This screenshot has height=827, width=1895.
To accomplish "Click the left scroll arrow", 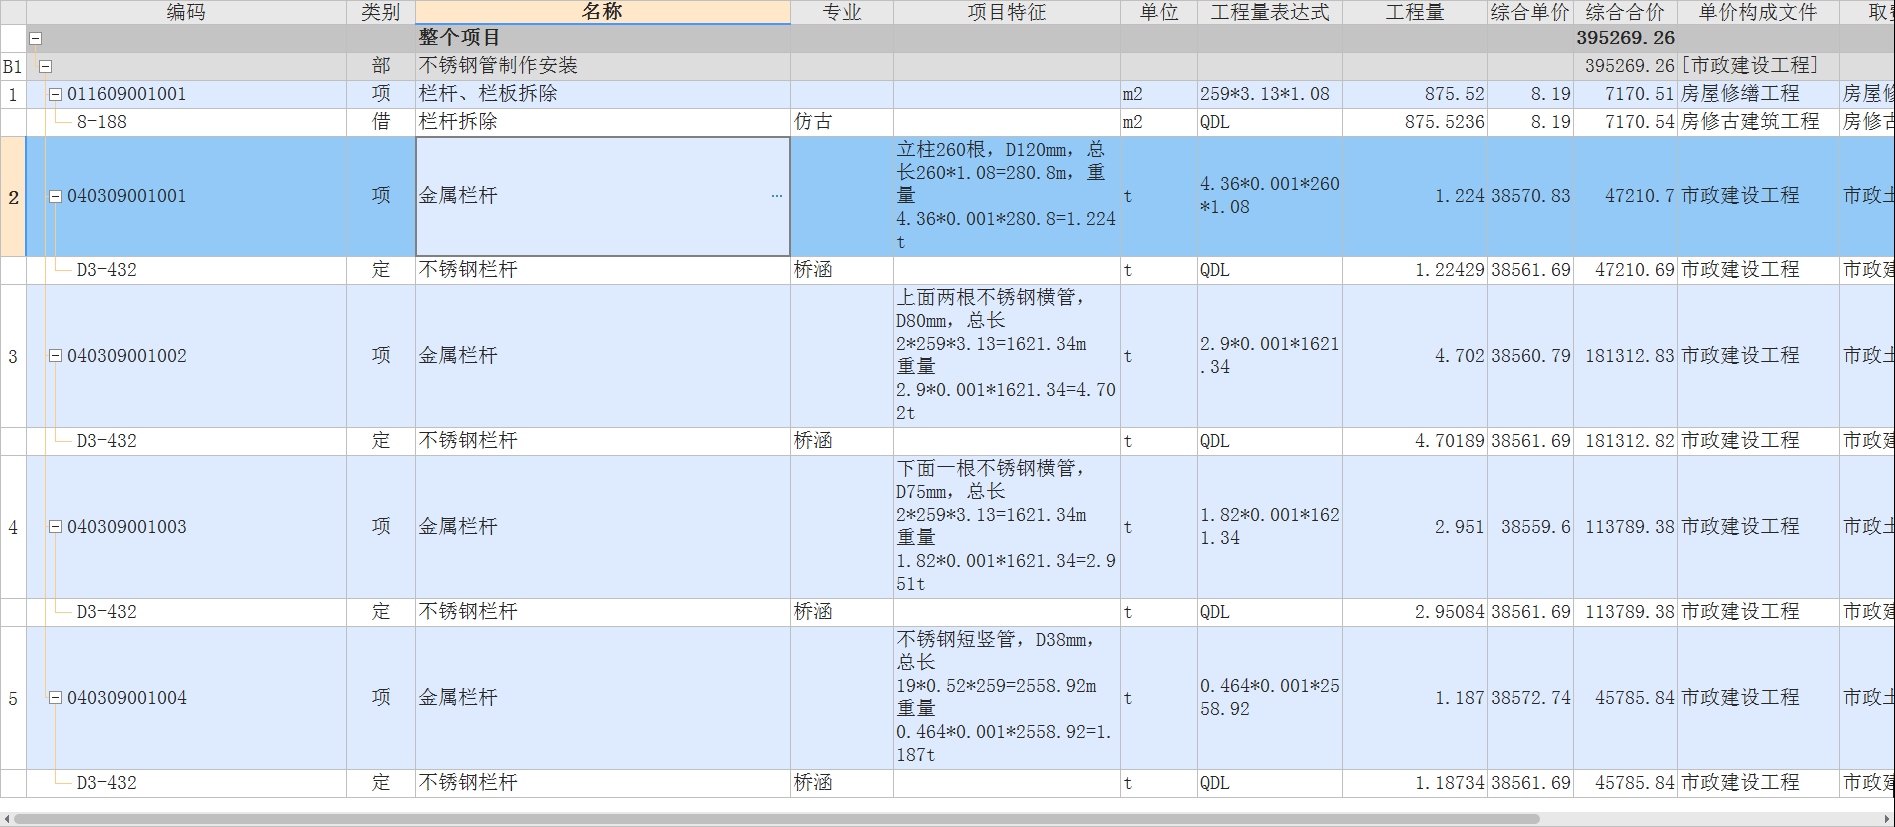I will click(x=6, y=819).
